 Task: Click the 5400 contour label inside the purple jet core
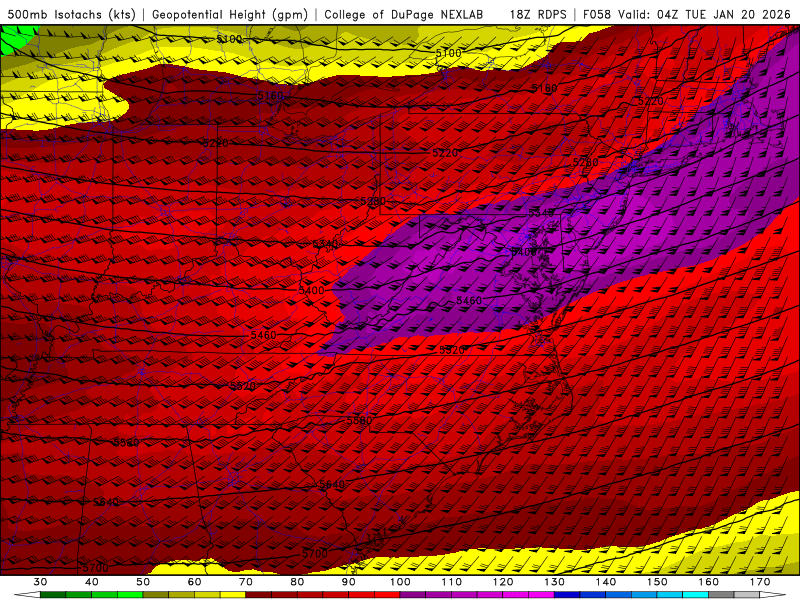524,252
